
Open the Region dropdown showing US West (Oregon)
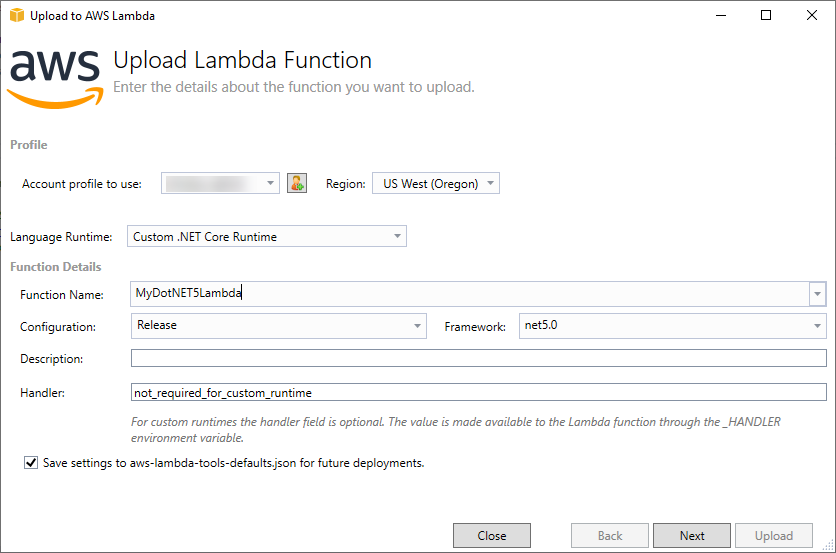coord(436,183)
